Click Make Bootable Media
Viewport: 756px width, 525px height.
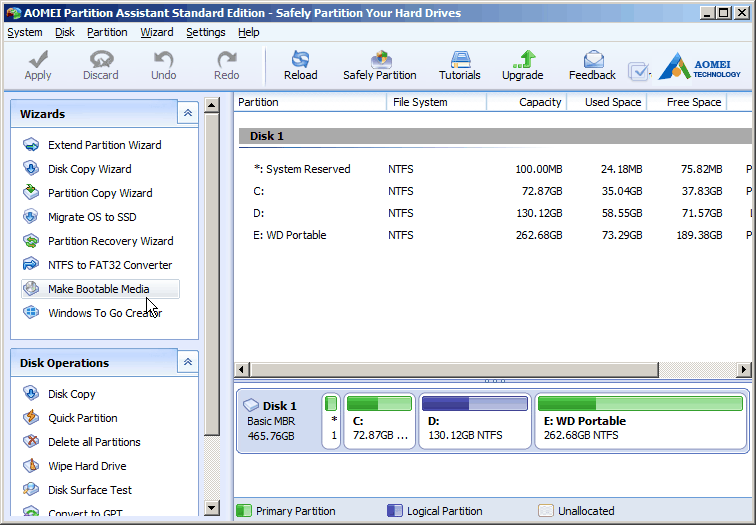pyautogui.click(x=100, y=289)
